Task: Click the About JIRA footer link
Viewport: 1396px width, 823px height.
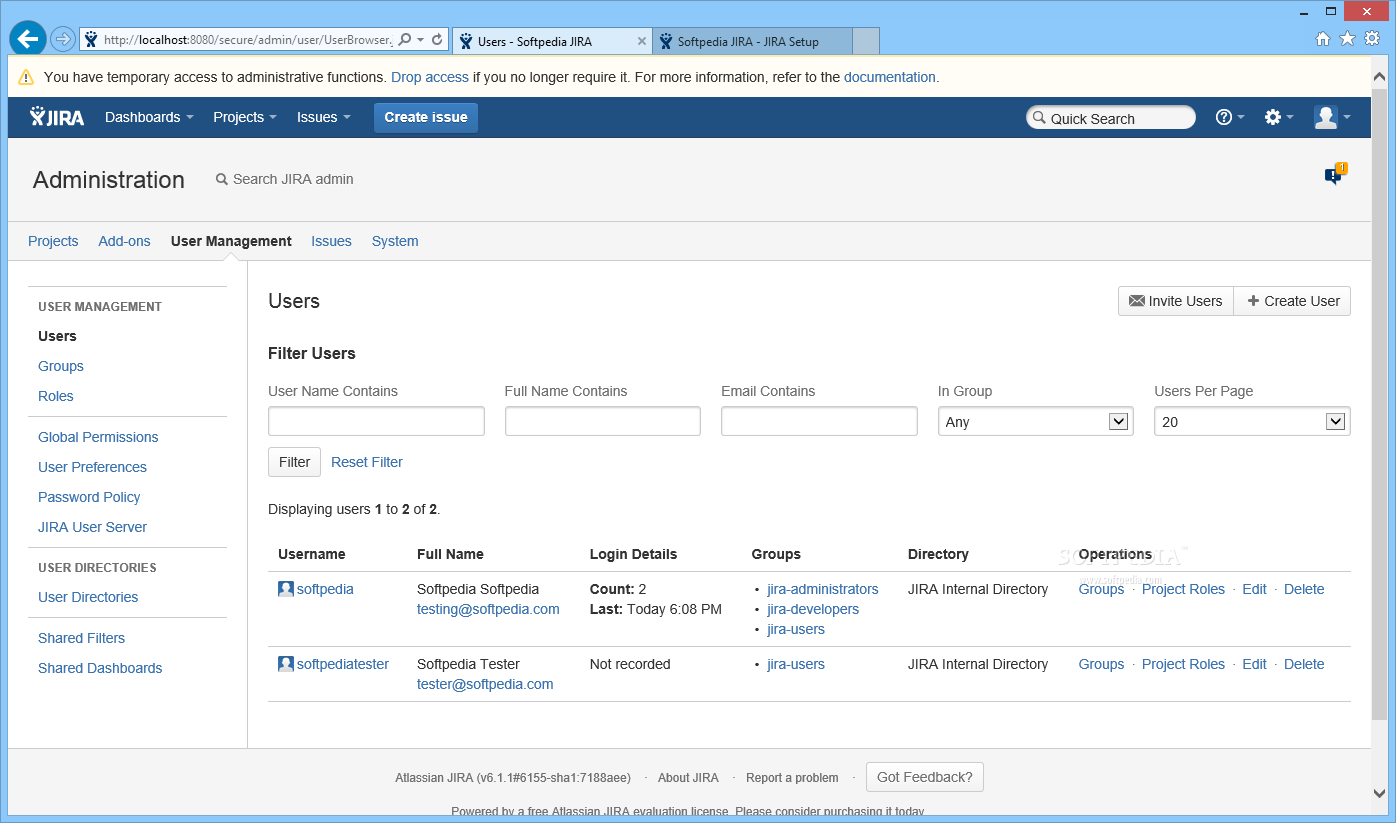Action: (688, 777)
